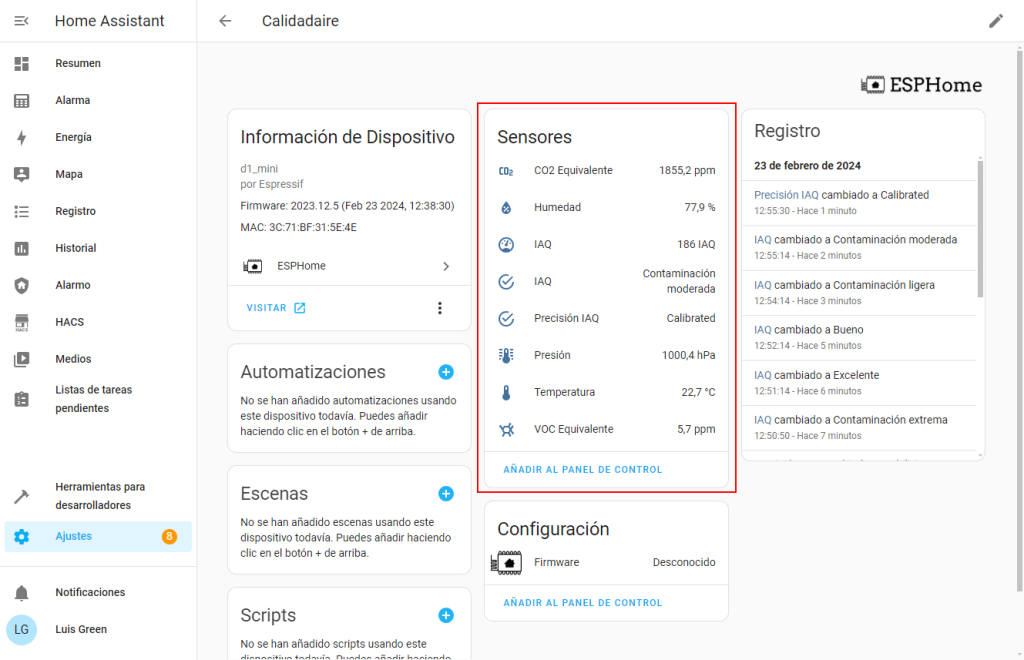The height and width of the screenshot is (660, 1024).
Task: Add a new scene with plus icon
Action: [x=446, y=494]
